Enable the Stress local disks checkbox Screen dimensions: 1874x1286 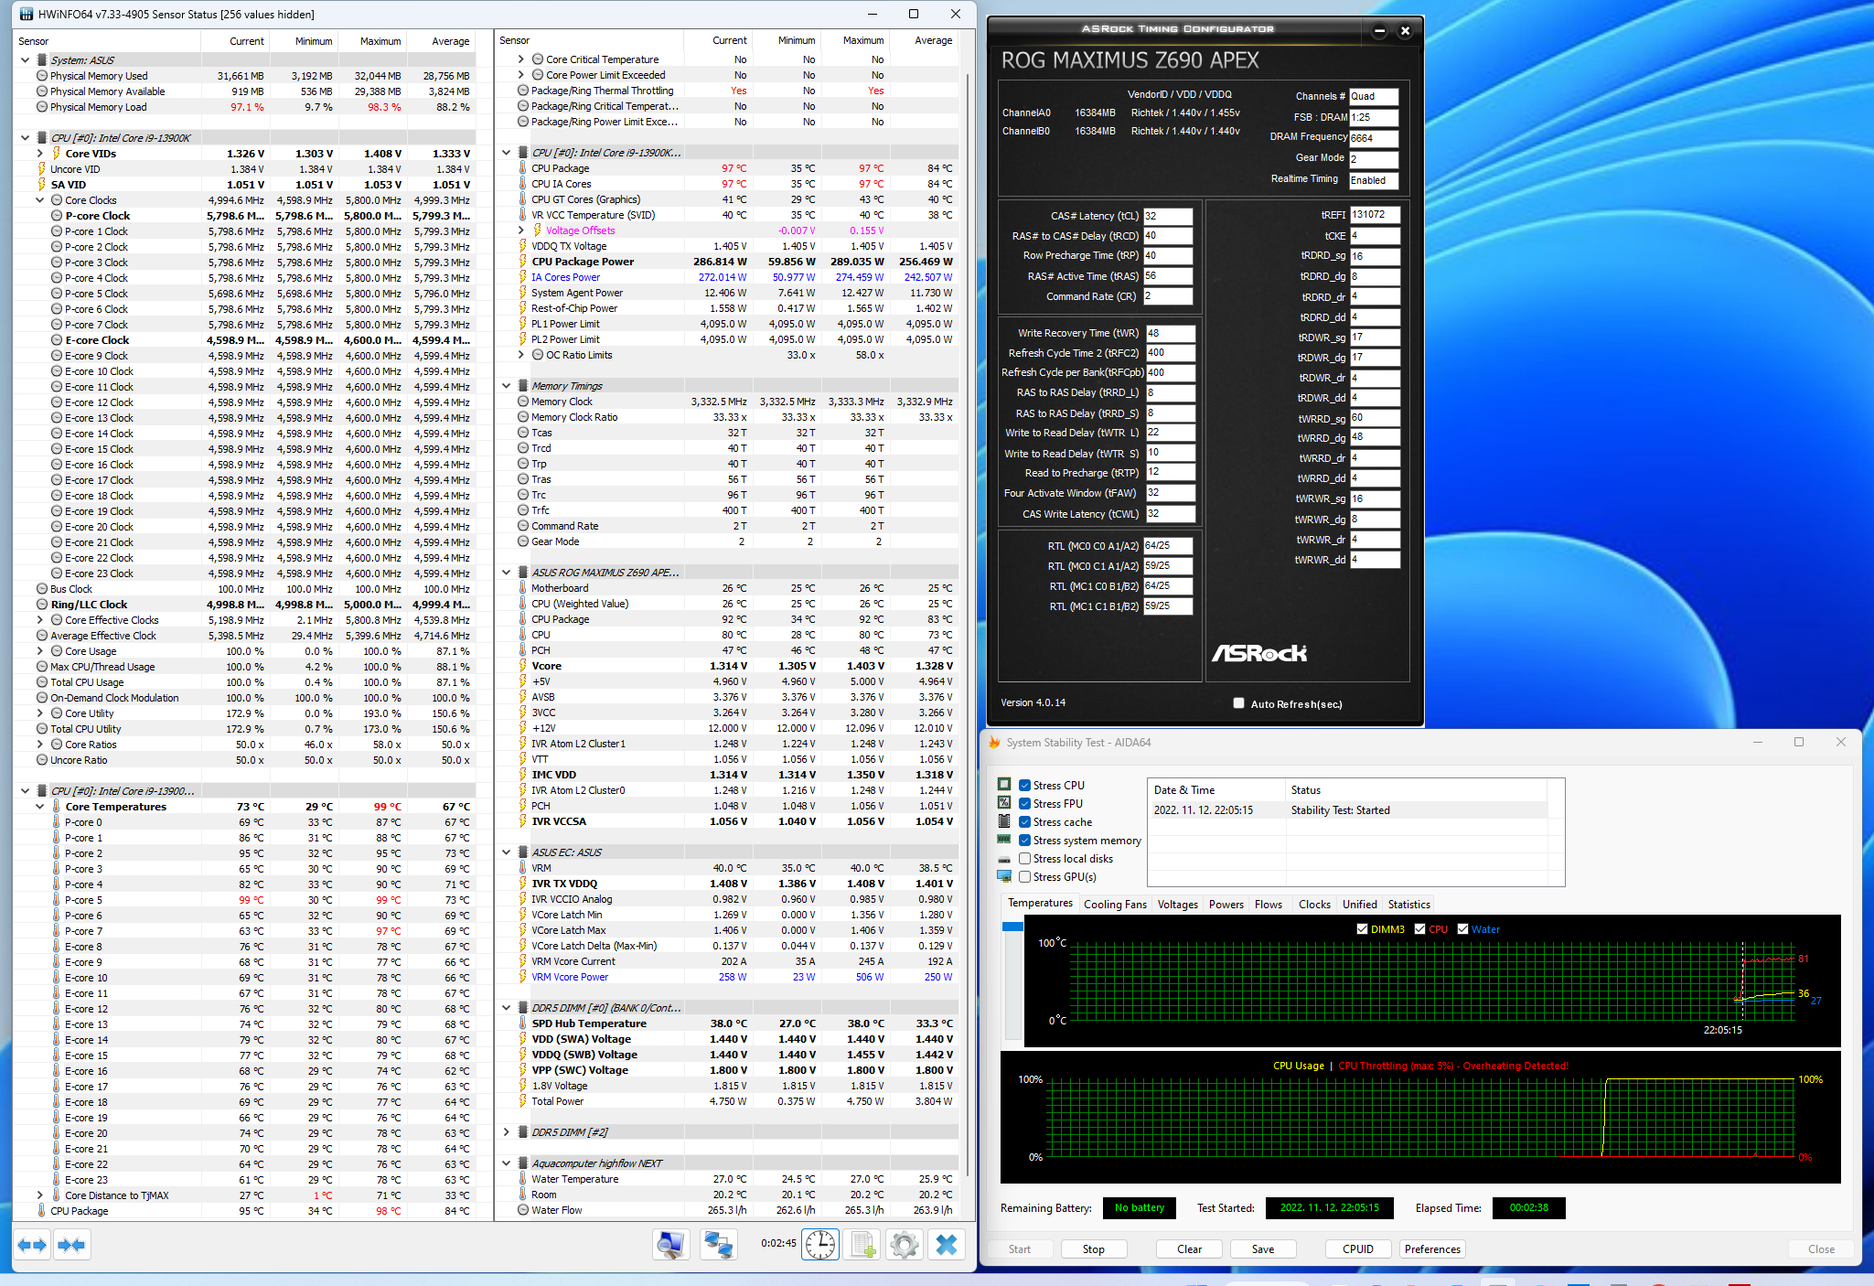pos(1024,858)
